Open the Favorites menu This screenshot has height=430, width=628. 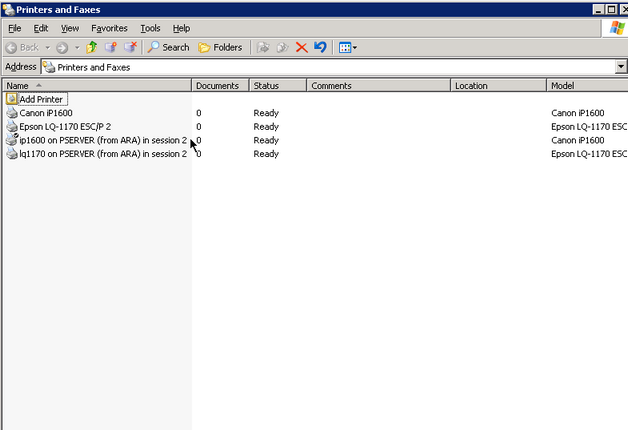pyautogui.click(x=109, y=28)
